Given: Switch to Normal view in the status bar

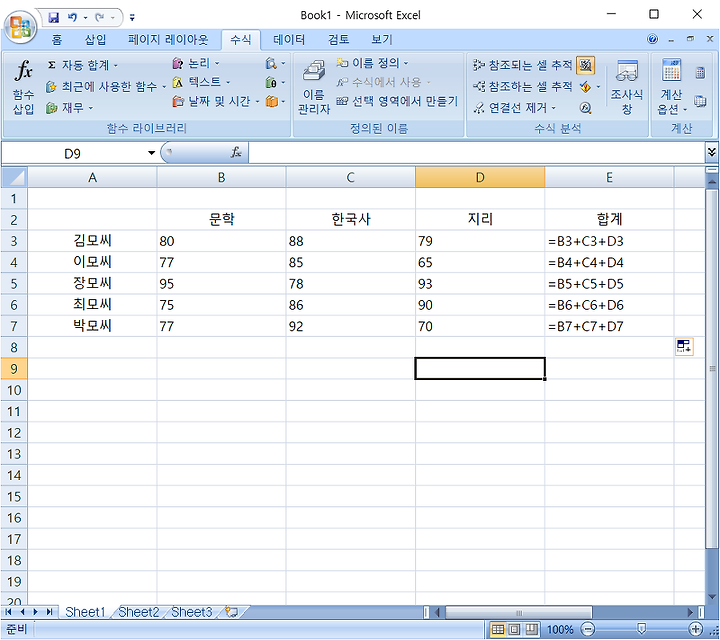Looking at the screenshot, I should pyautogui.click(x=498, y=629).
